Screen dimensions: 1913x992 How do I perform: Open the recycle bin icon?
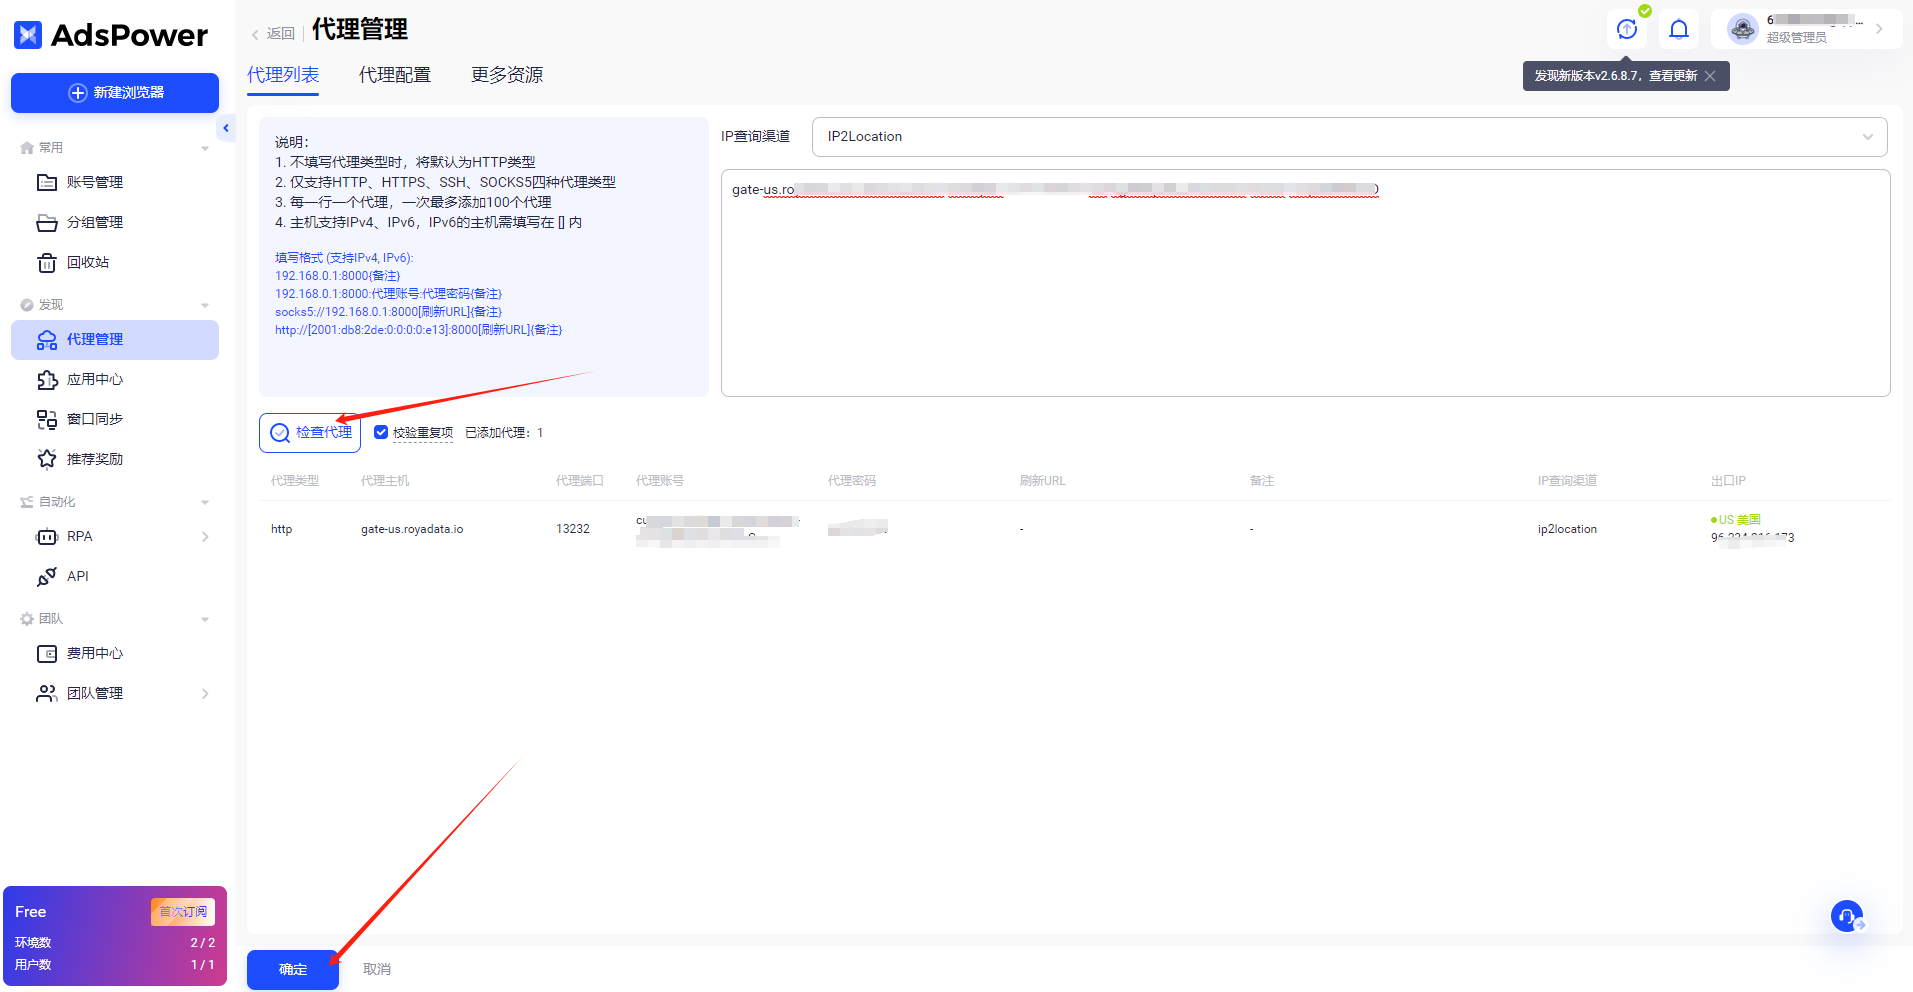47,262
